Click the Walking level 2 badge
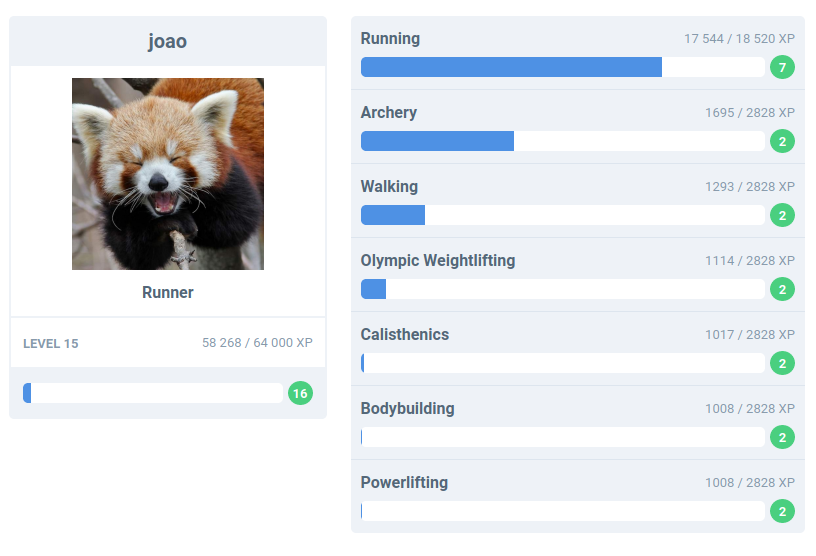Screen dimensions: 816x556 [782, 215]
